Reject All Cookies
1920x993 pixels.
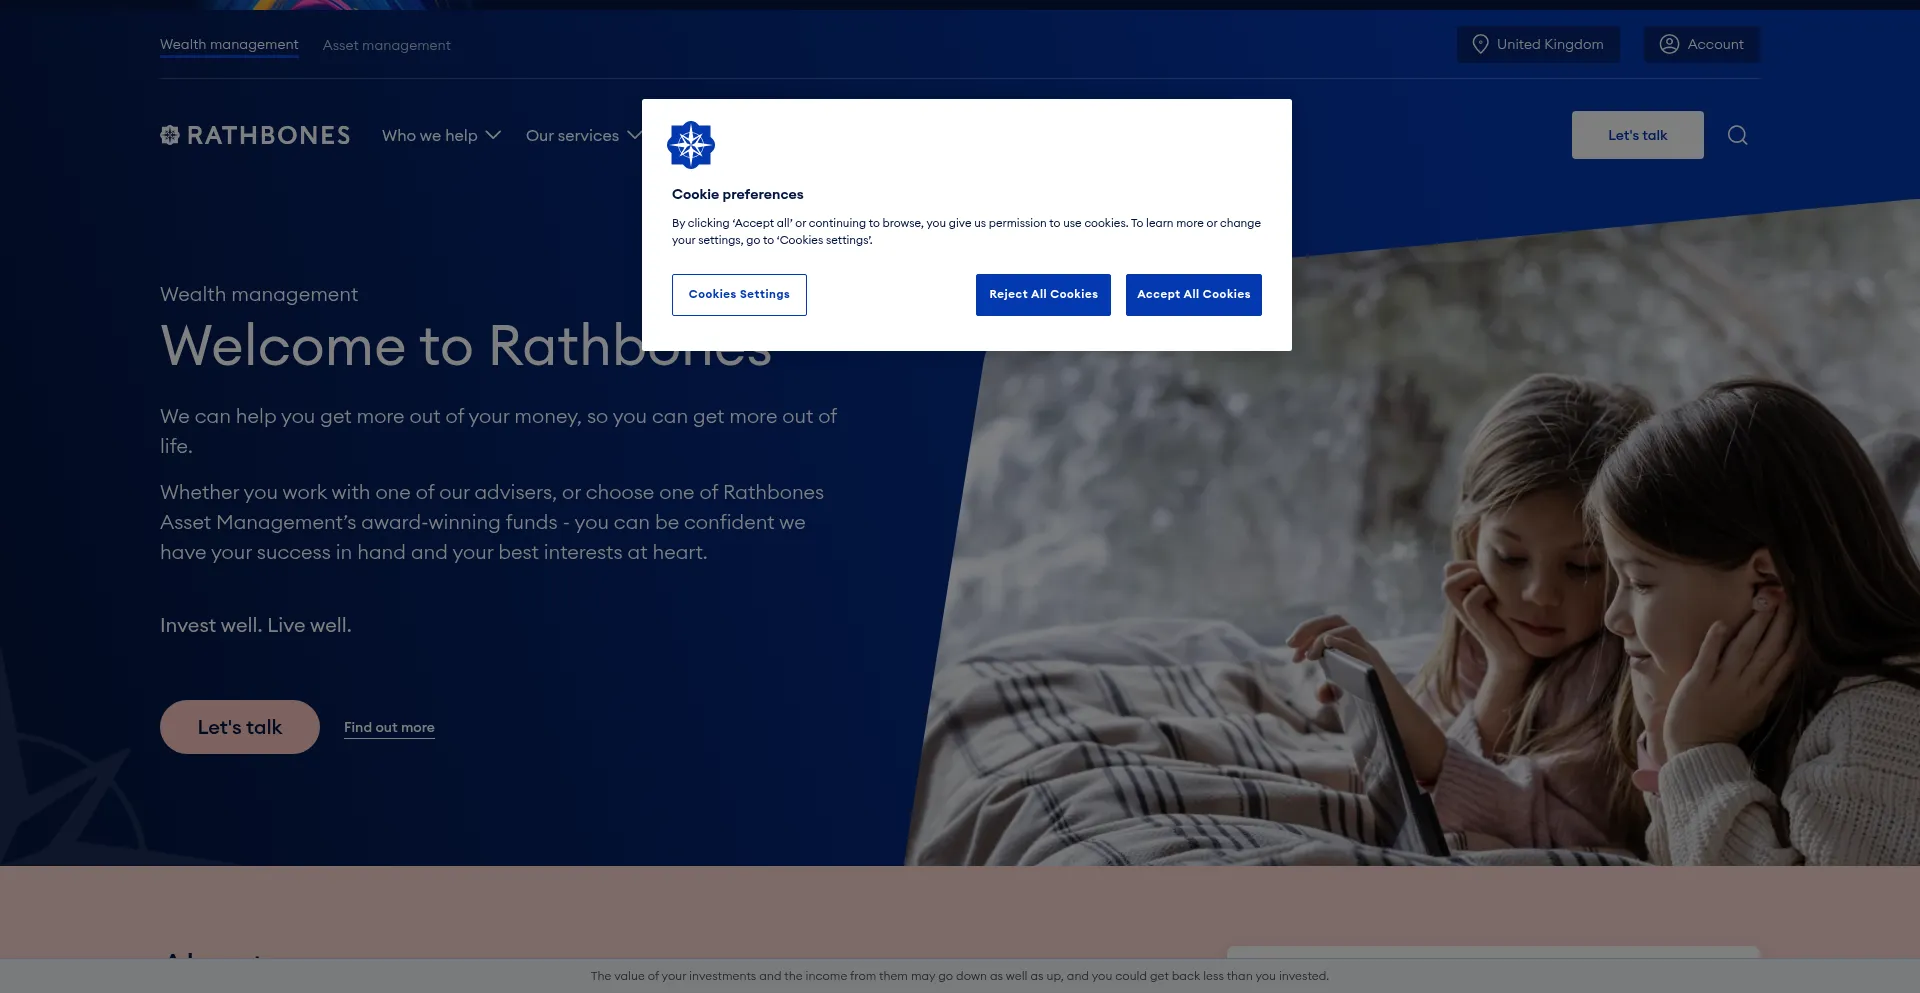coord(1043,295)
